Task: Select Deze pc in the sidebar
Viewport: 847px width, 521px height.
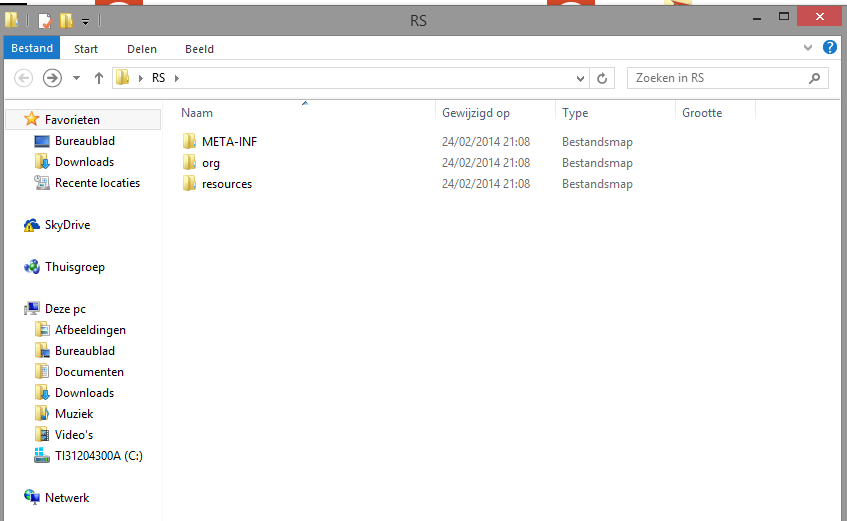Action: [65, 309]
